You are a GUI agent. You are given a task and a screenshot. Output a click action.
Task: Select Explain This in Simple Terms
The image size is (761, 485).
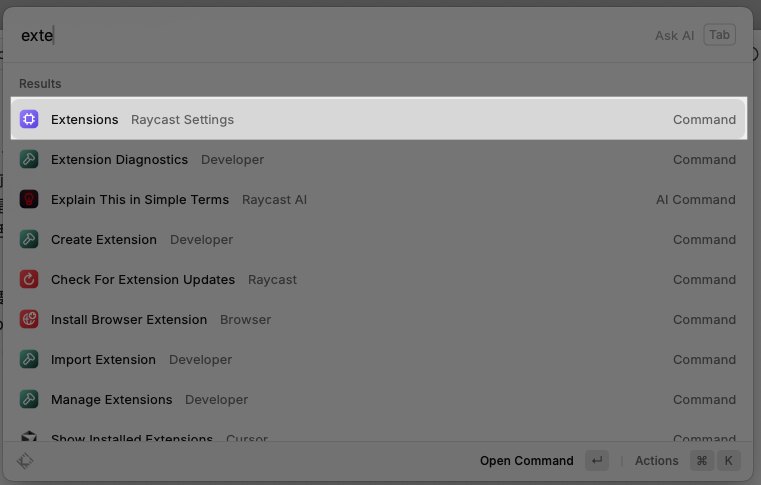379,199
